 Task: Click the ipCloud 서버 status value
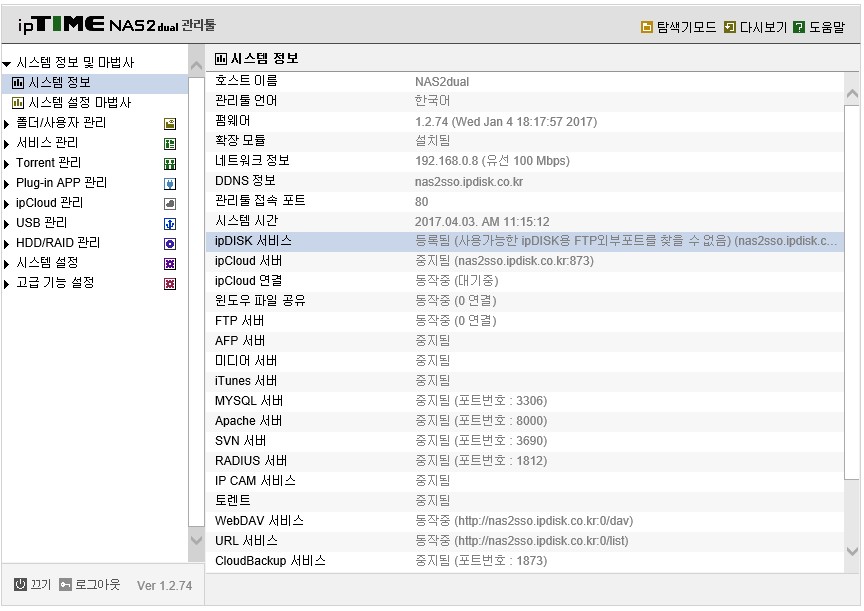pyautogui.click(x=504, y=261)
